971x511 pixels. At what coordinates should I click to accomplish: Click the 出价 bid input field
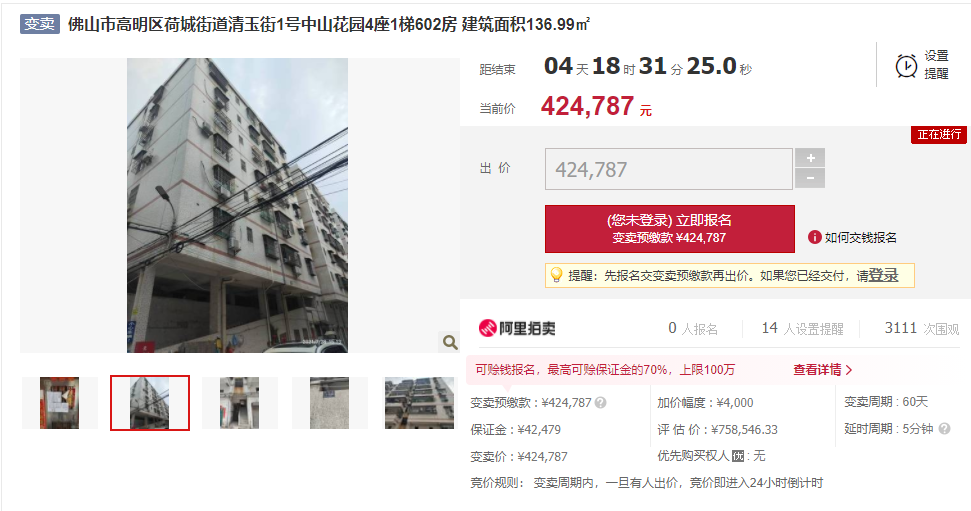tap(669, 169)
